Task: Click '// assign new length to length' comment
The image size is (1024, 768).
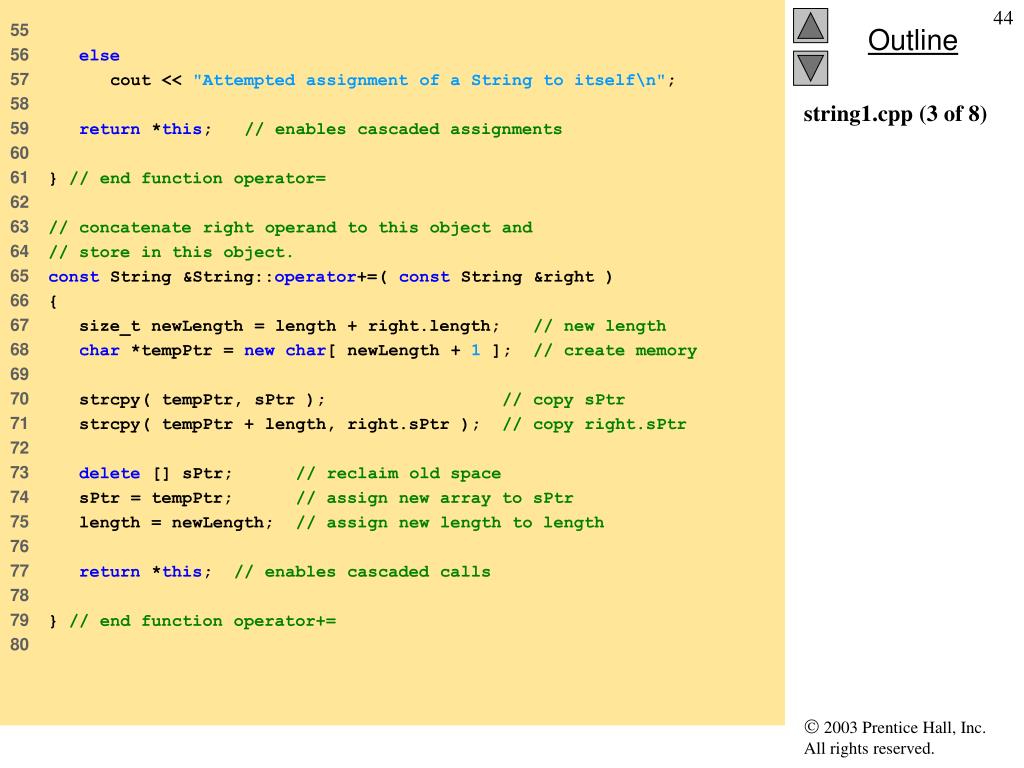Action: pyautogui.click(x=450, y=522)
